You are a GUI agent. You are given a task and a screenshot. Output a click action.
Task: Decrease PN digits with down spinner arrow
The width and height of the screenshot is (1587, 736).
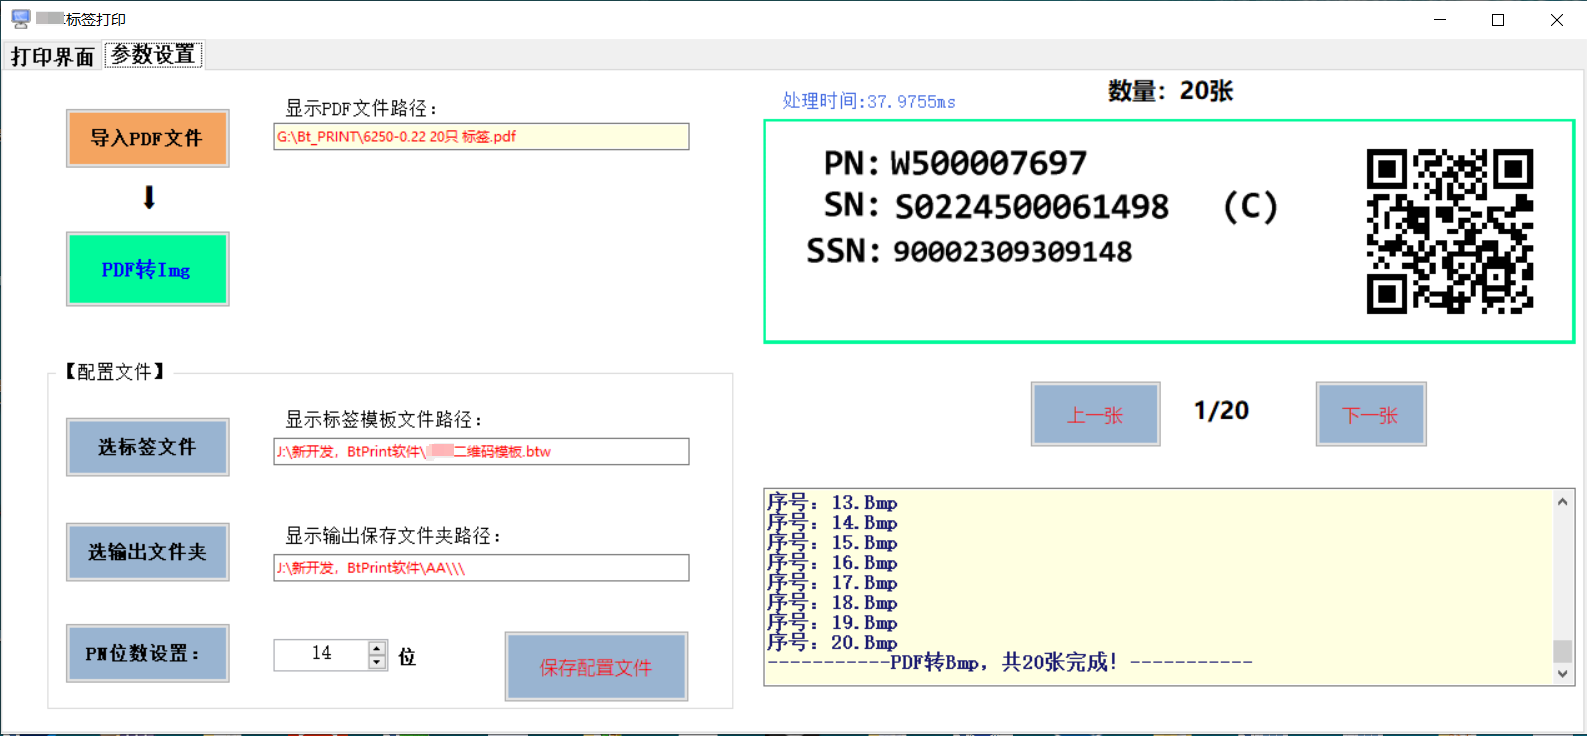point(377,662)
